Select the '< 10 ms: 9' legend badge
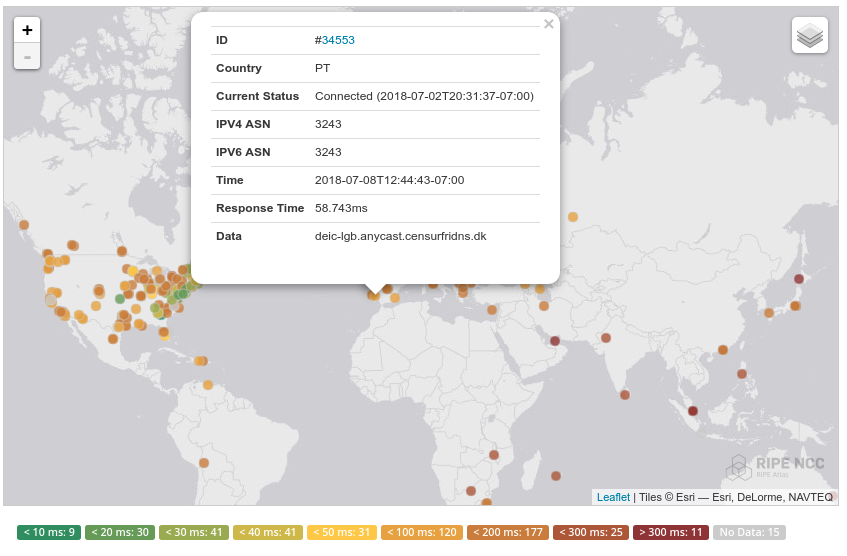Image resolution: width=847 pixels, height=556 pixels. (49, 532)
